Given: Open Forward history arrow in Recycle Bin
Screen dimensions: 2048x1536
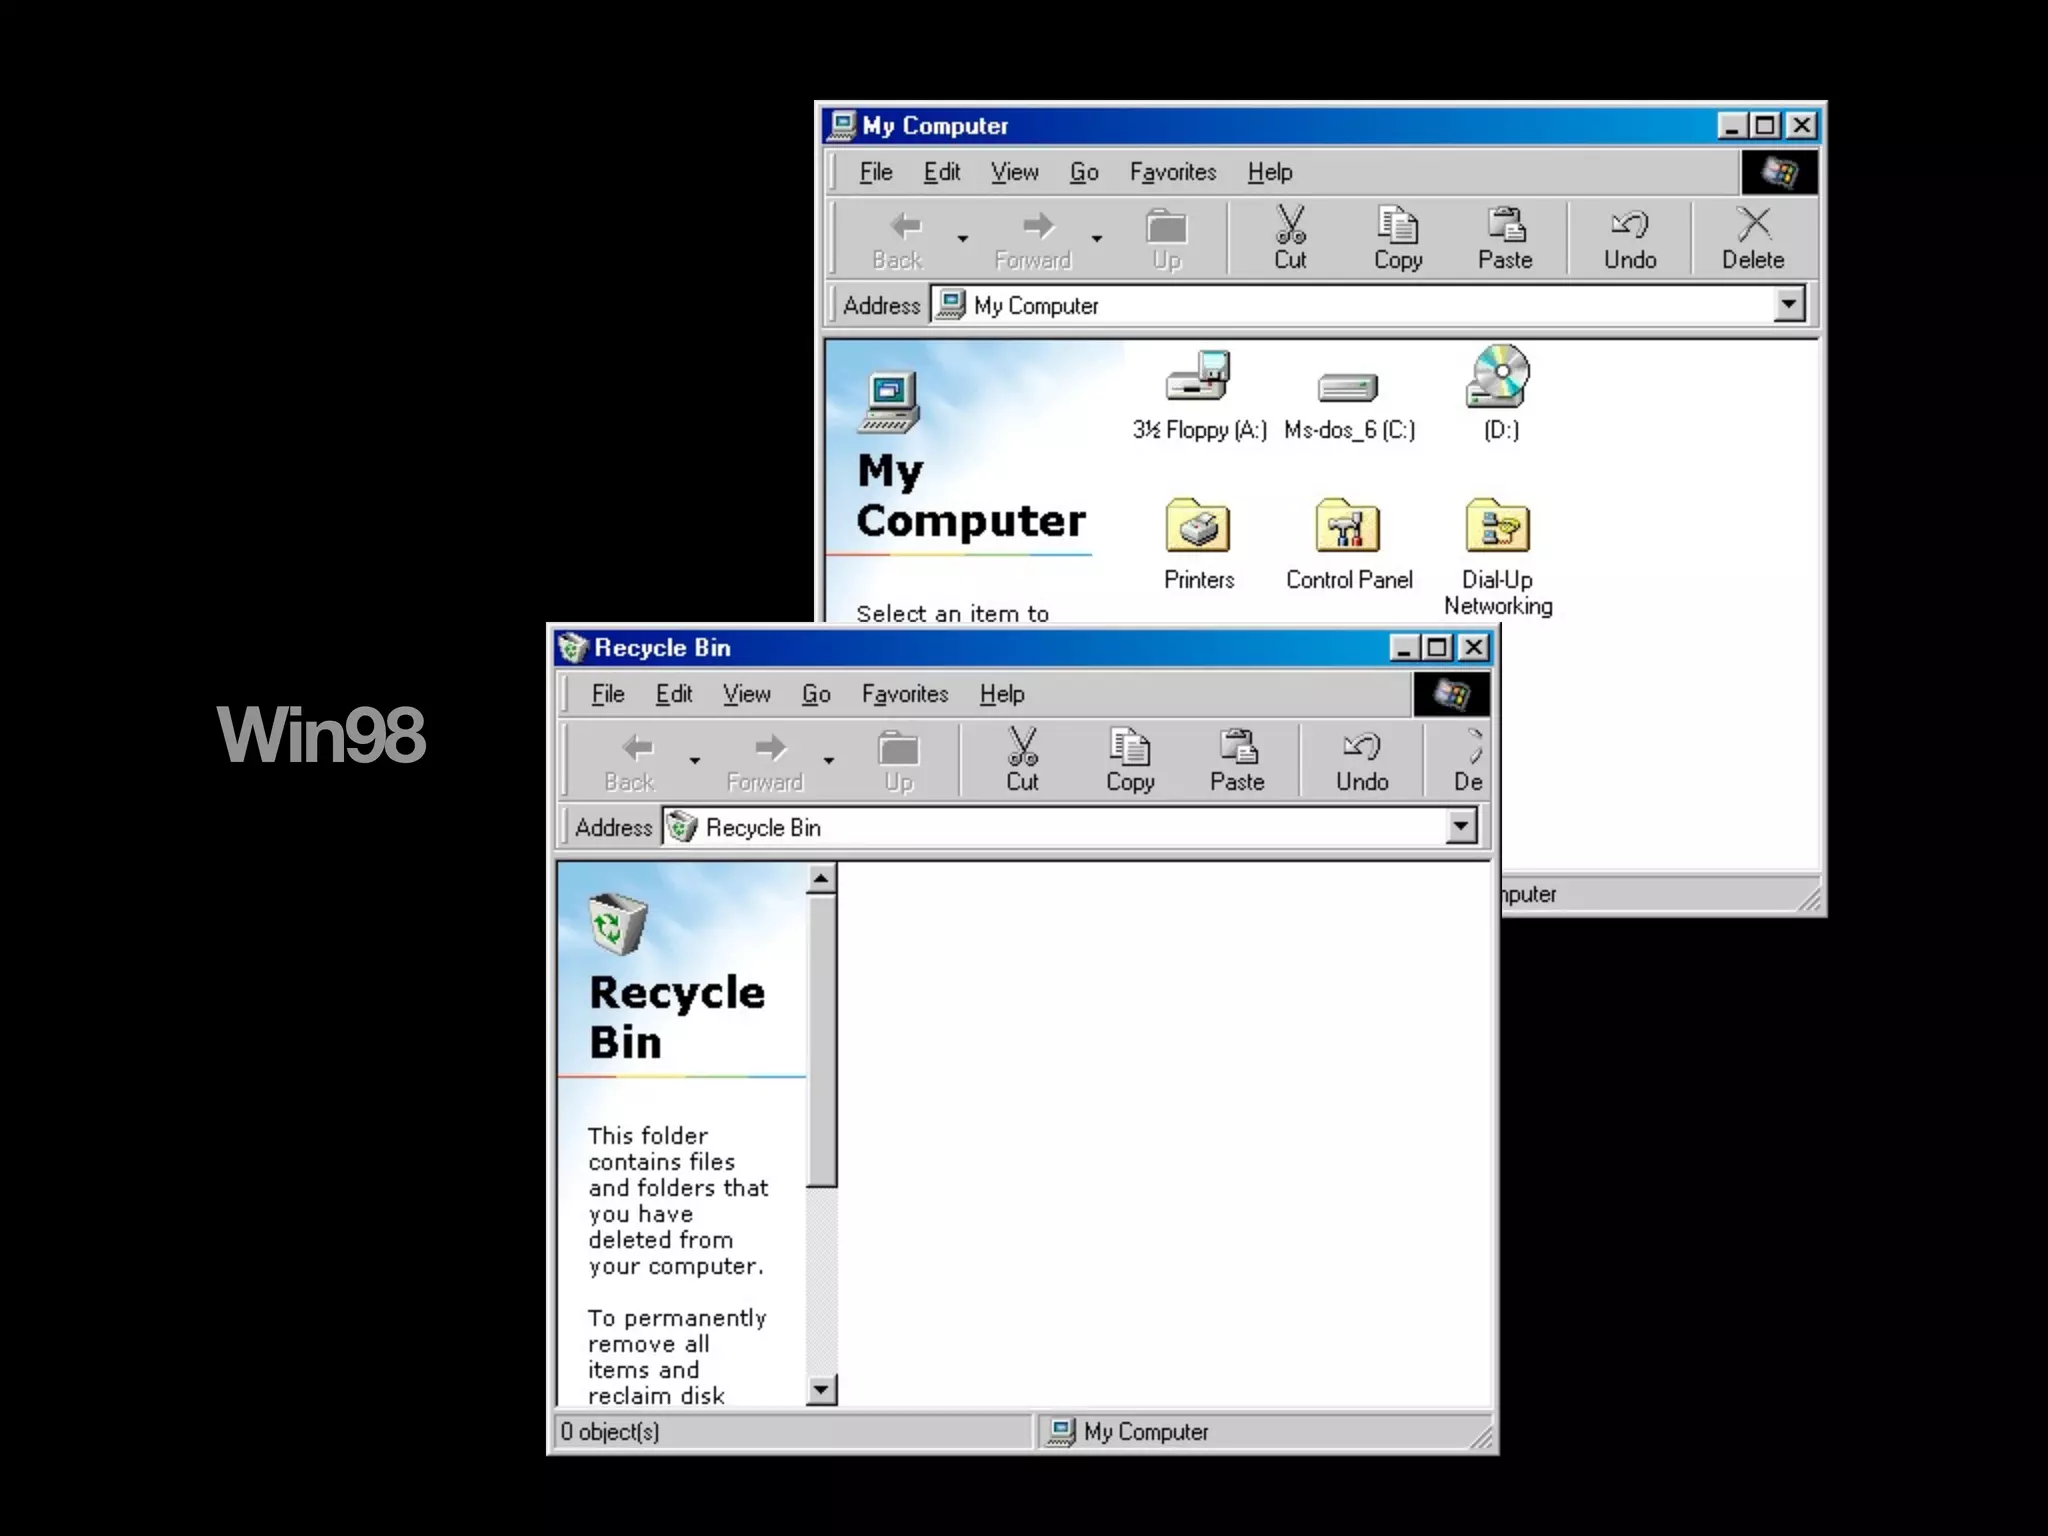Looking at the screenshot, I should (829, 760).
